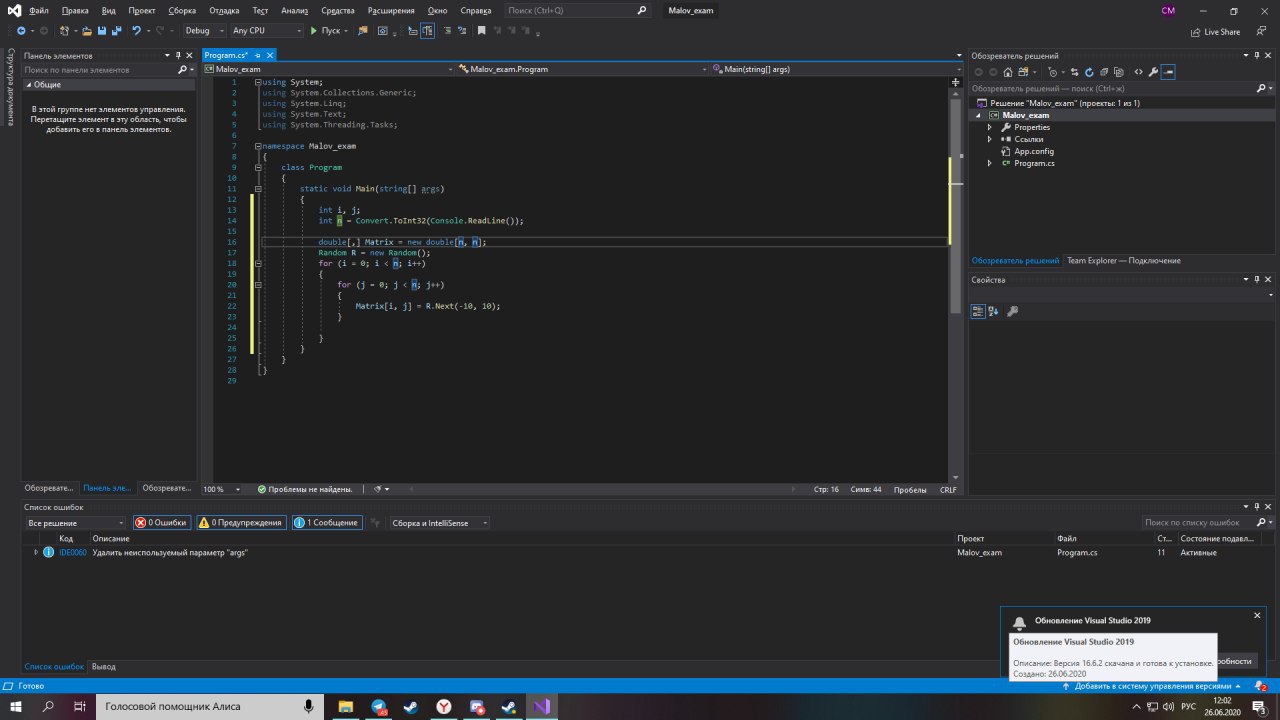Open the Отладка menu
The height and width of the screenshot is (720, 1280).
(224, 10)
